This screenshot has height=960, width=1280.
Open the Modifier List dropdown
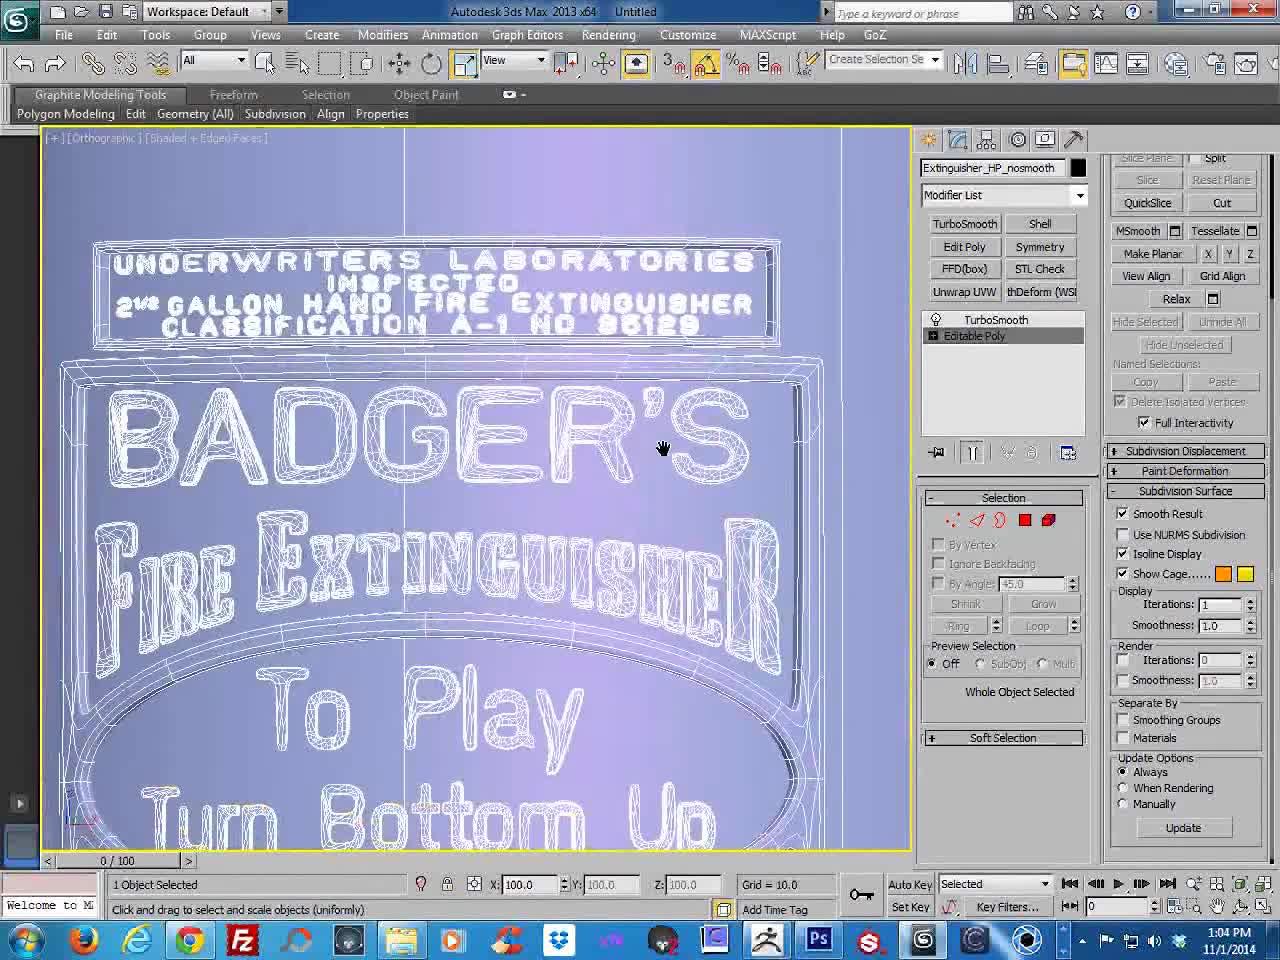click(x=1004, y=195)
